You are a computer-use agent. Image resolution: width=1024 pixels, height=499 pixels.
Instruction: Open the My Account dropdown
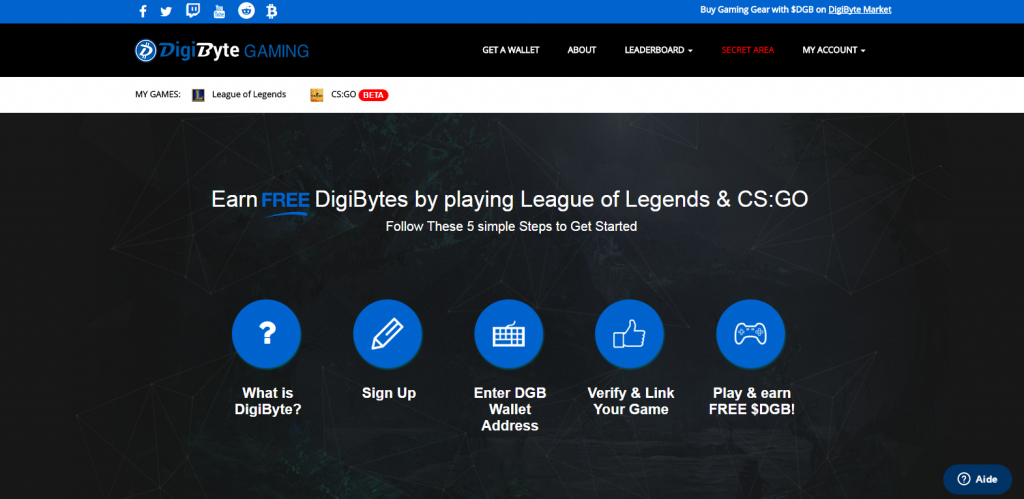(833, 50)
